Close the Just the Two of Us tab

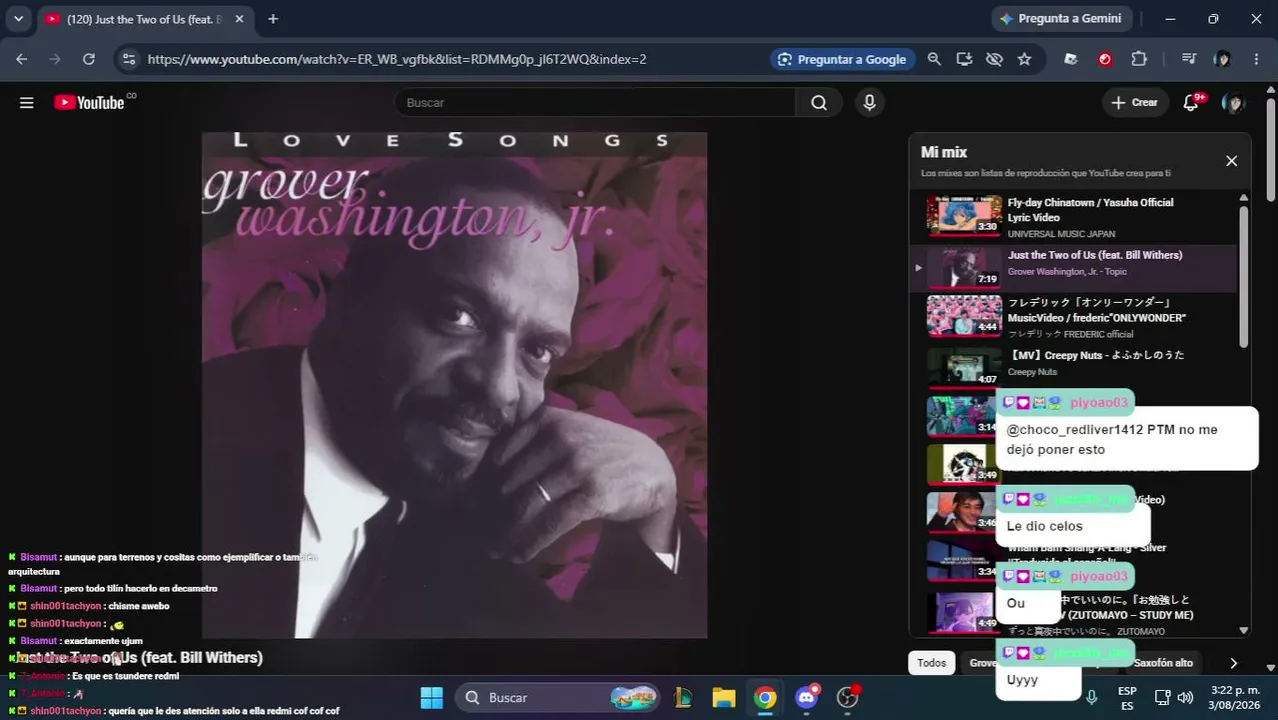(238, 19)
